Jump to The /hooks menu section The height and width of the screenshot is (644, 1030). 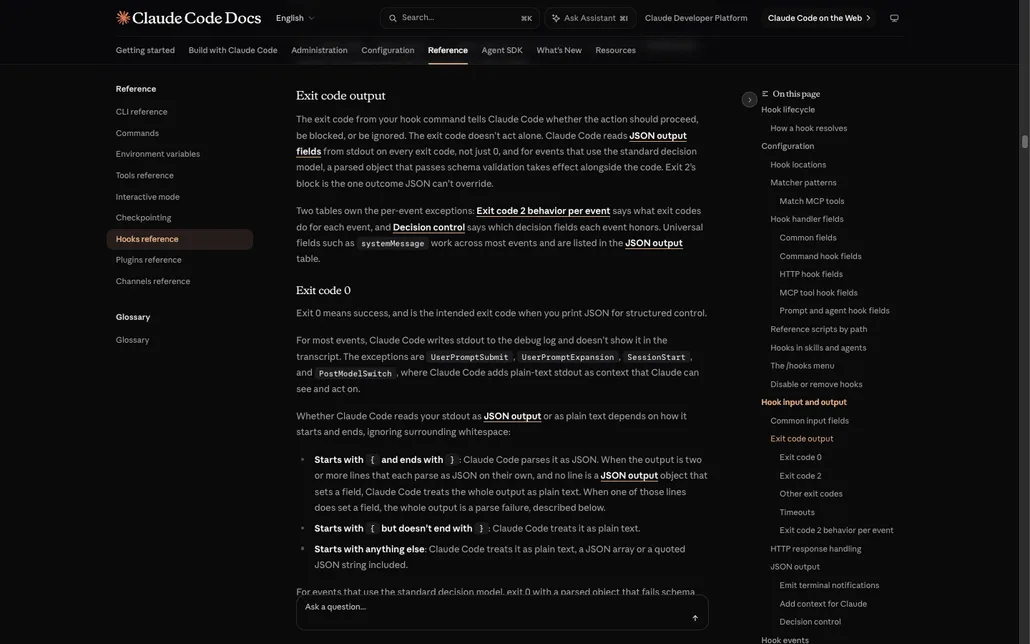tap(802, 365)
